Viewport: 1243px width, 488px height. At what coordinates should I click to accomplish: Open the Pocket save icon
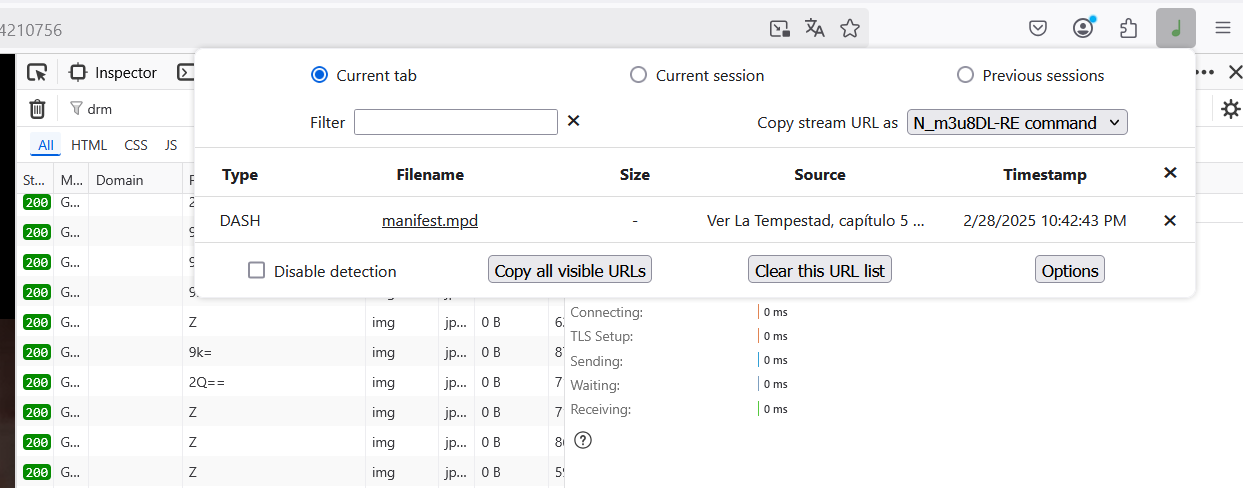pos(1038,28)
